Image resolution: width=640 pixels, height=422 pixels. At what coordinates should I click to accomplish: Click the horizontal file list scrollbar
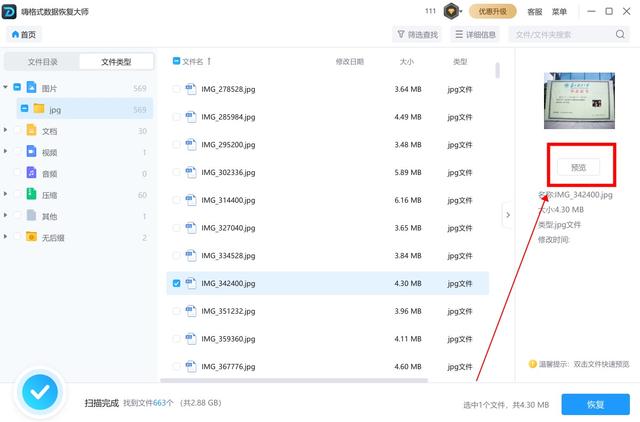click(294, 380)
